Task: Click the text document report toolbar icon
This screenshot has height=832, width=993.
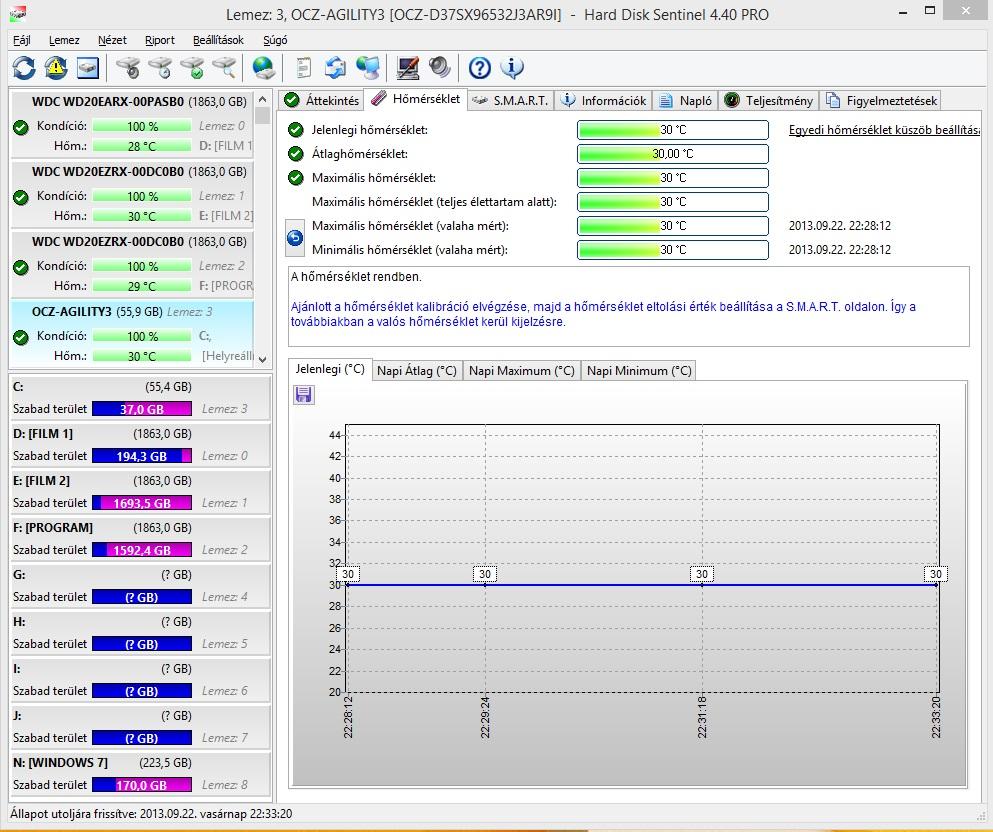Action: (x=304, y=68)
